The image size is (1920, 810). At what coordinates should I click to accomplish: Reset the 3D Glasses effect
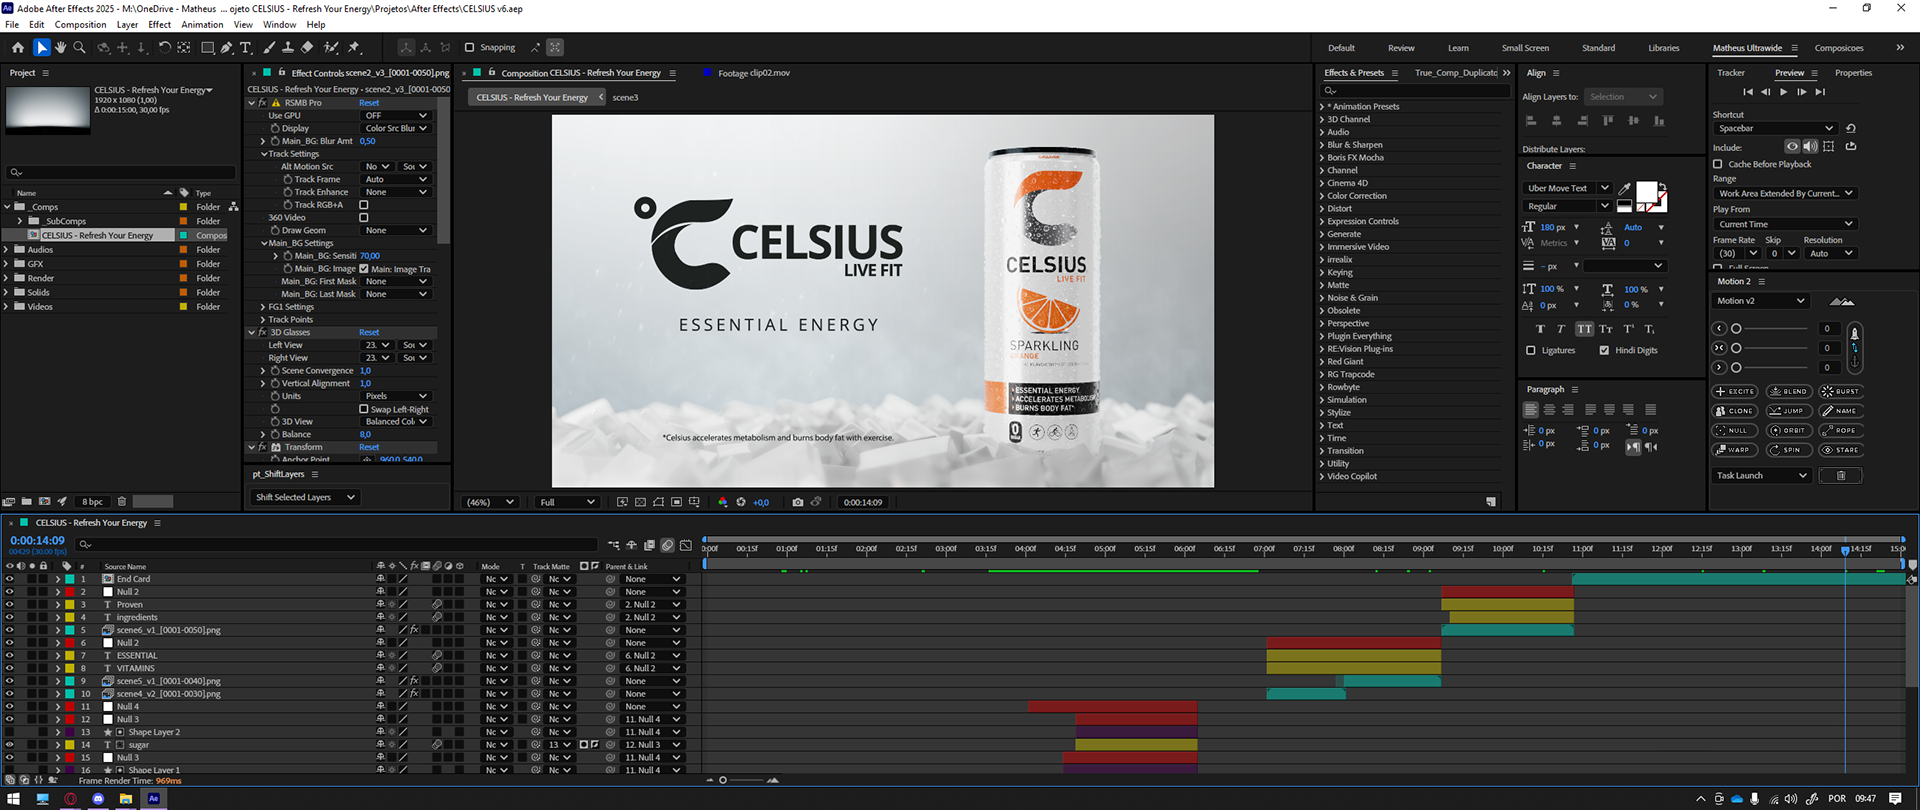point(369,332)
